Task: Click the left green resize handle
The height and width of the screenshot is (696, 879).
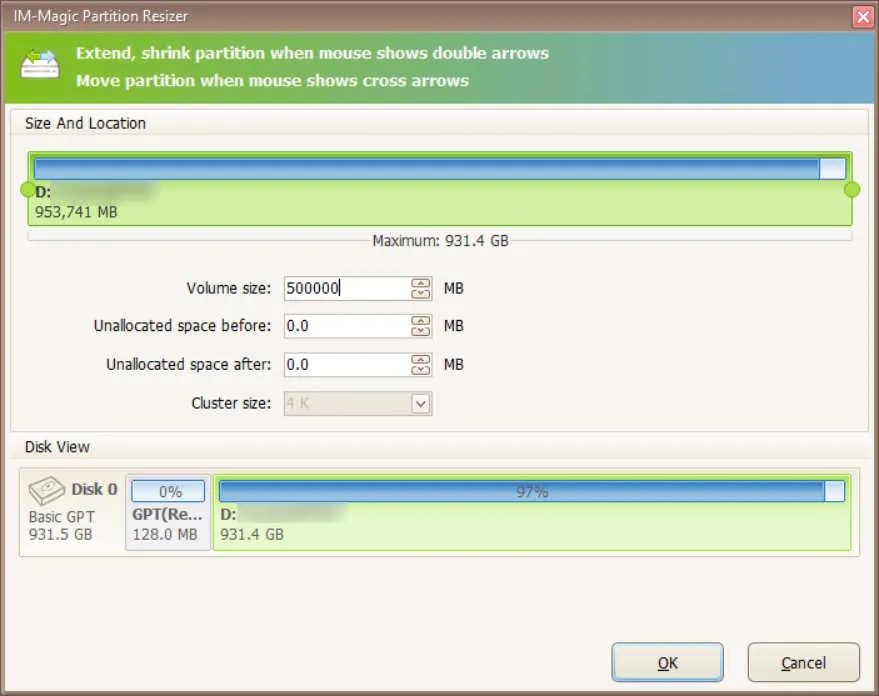Action: 27,188
